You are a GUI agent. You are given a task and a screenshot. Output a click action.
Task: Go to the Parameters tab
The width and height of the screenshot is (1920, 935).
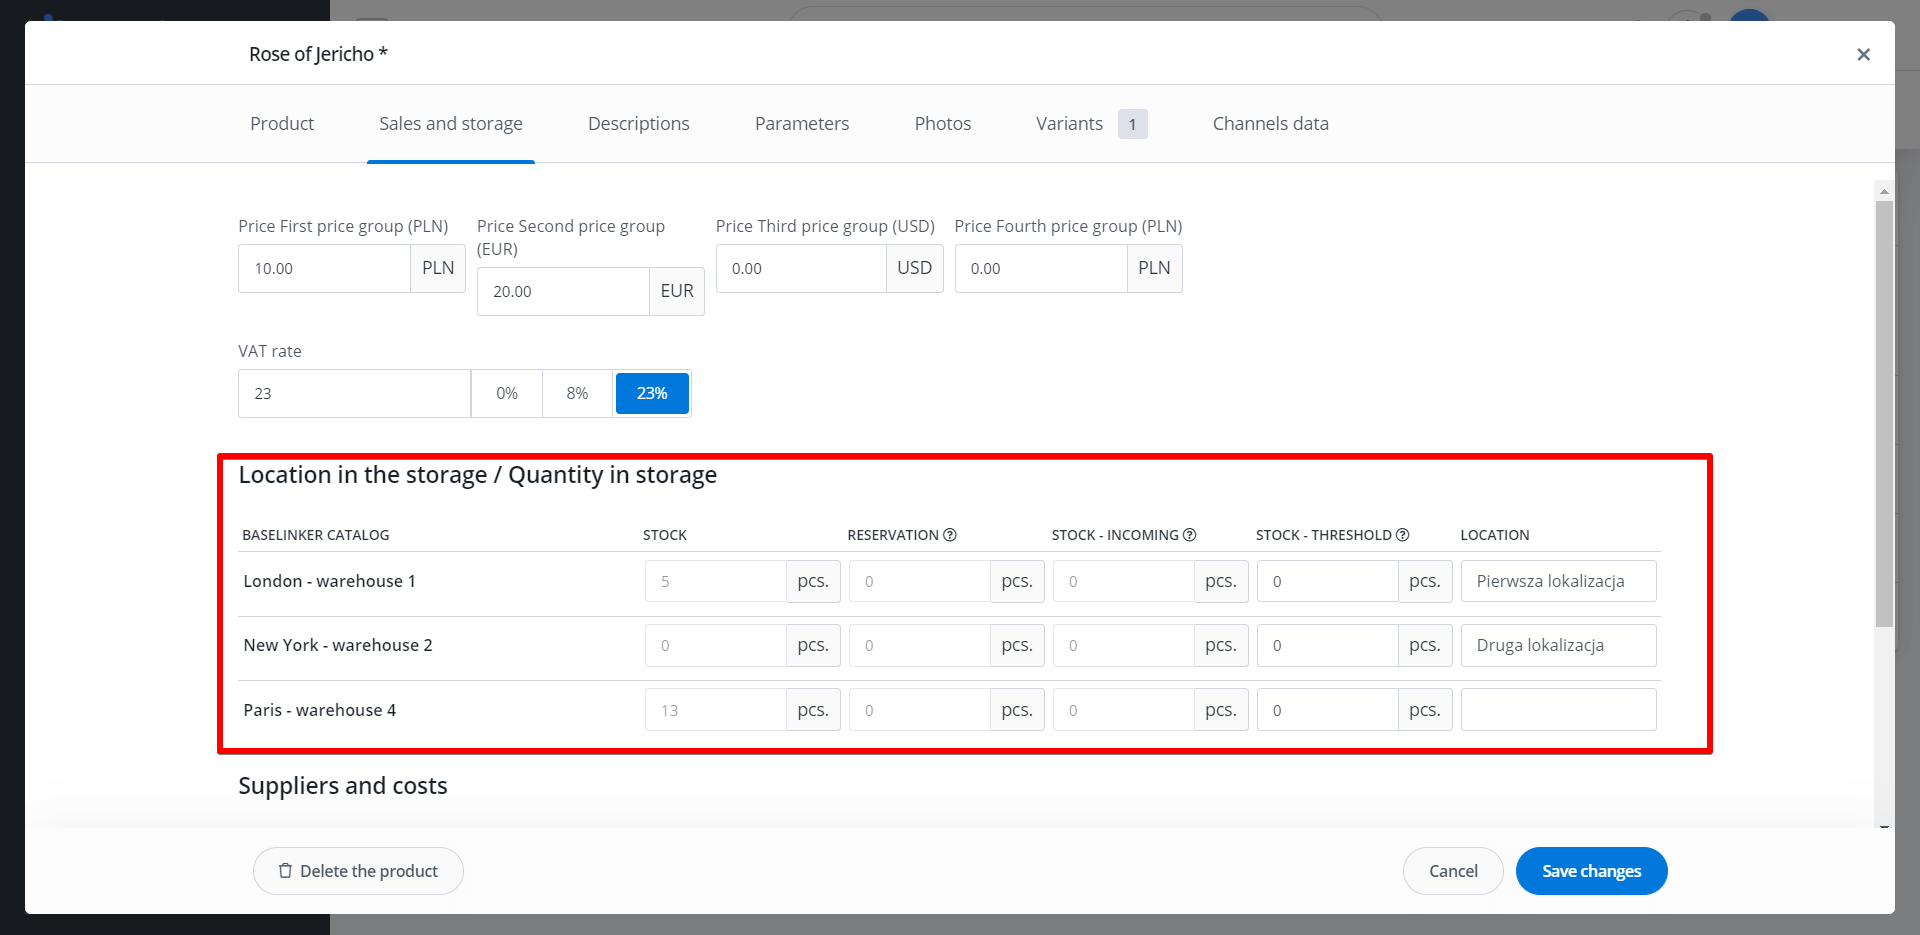tap(802, 124)
